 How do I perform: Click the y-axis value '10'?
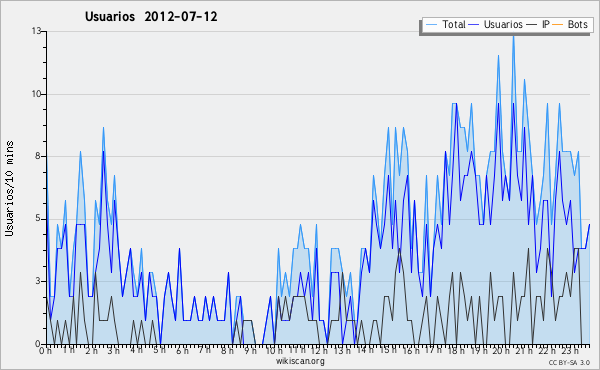pyautogui.click(x=36, y=94)
